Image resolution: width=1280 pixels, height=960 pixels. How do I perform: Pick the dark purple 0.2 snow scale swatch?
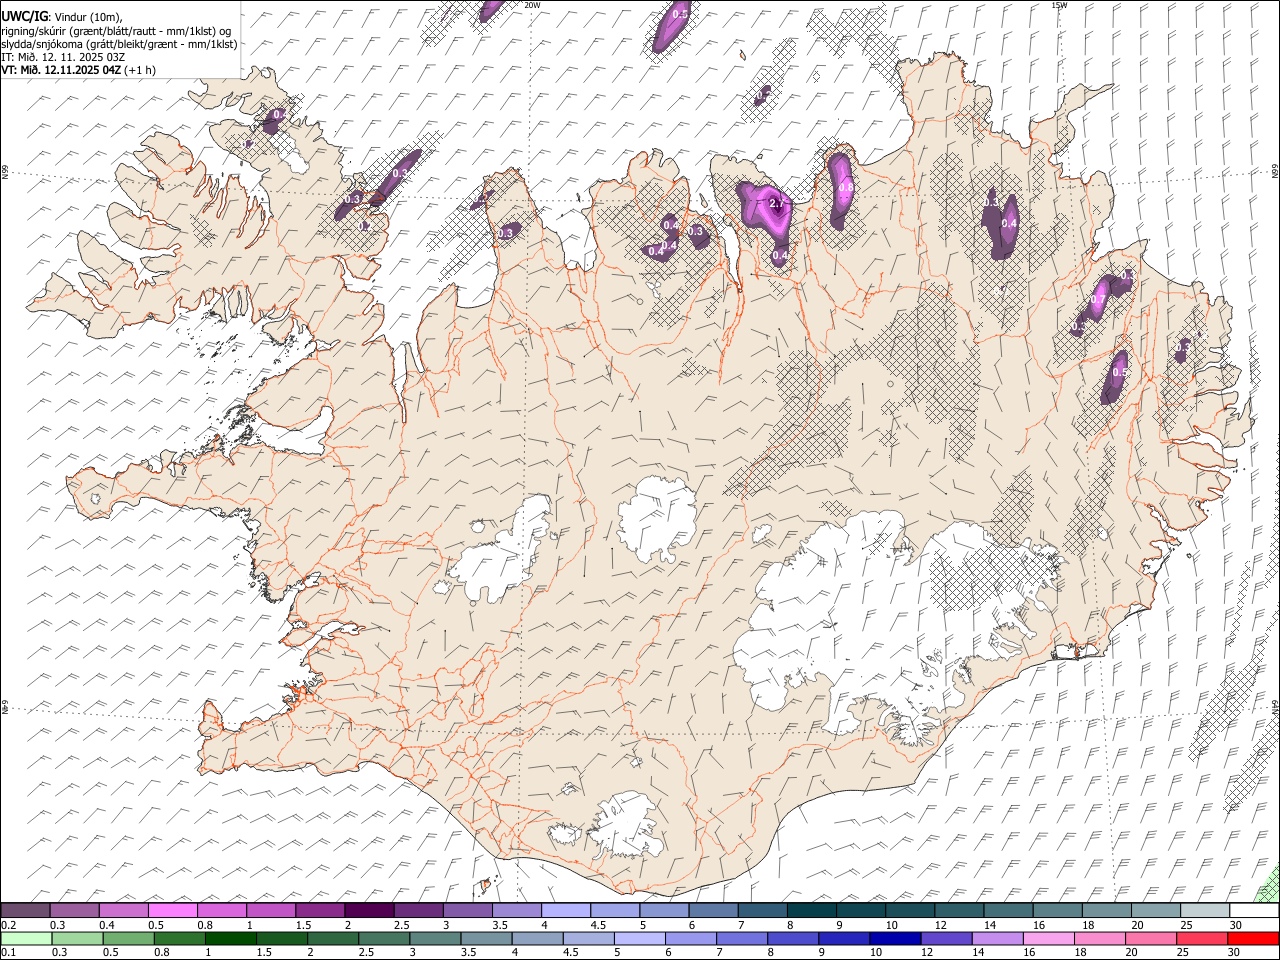(x=25, y=911)
